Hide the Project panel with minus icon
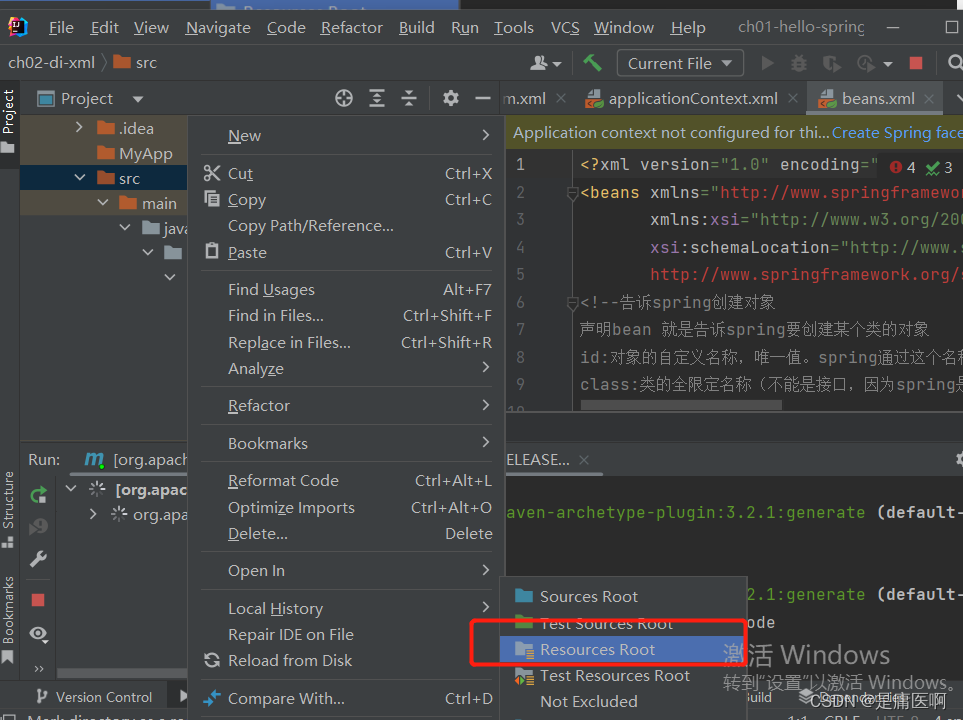Image resolution: width=963 pixels, height=720 pixels. coord(483,98)
